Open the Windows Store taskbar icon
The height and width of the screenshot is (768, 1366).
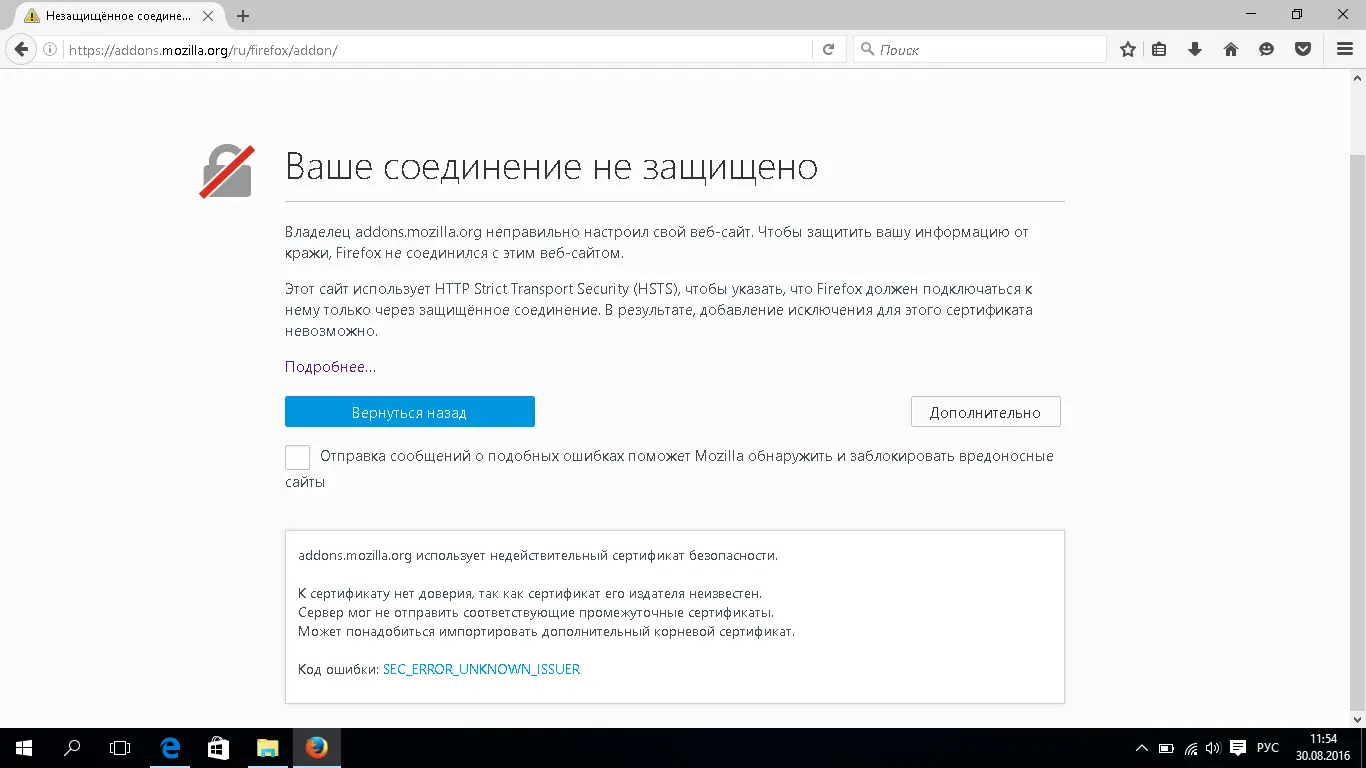[x=218, y=748]
